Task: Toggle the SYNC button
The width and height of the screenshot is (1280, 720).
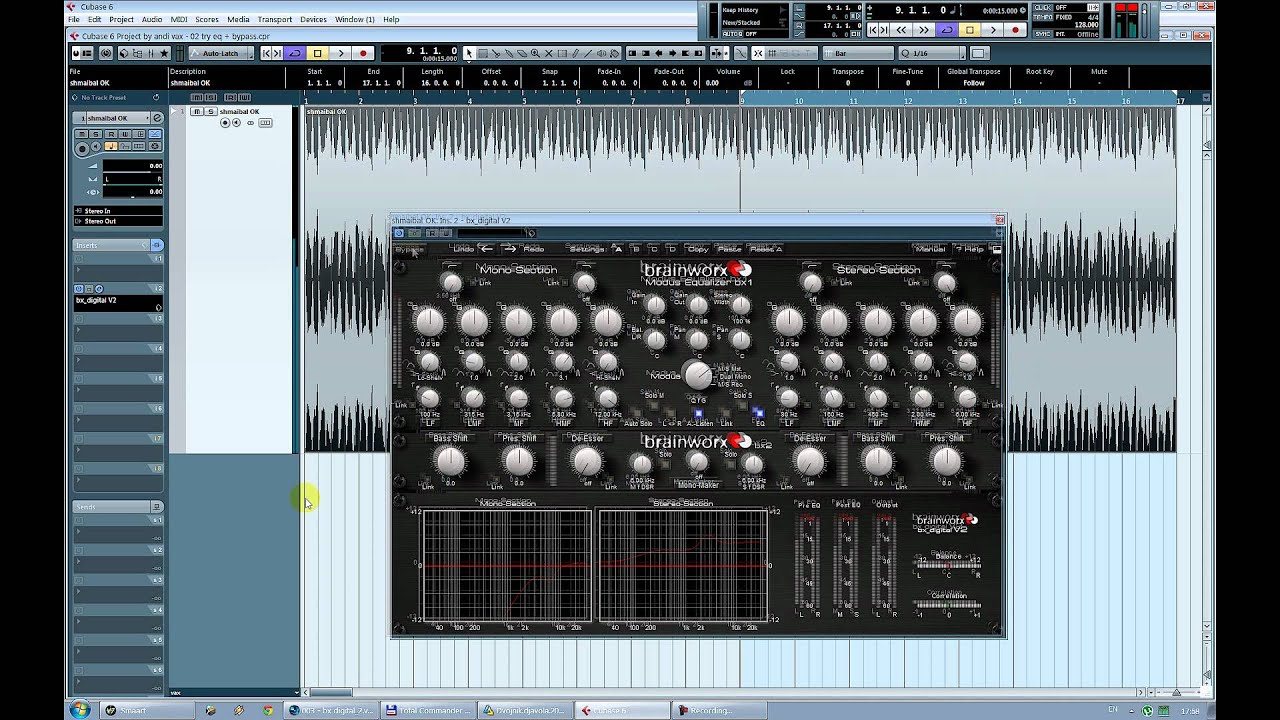Action: click(1043, 34)
